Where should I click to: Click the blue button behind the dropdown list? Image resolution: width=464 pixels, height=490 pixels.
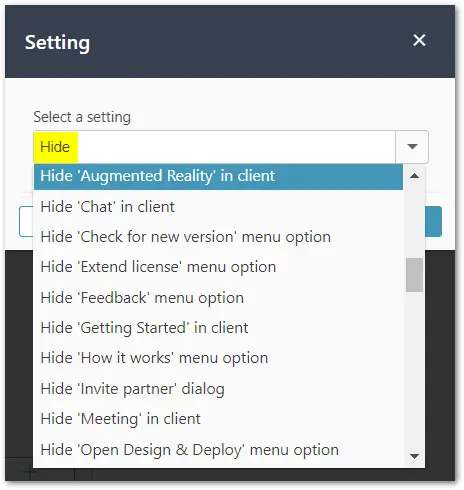click(433, 222)
